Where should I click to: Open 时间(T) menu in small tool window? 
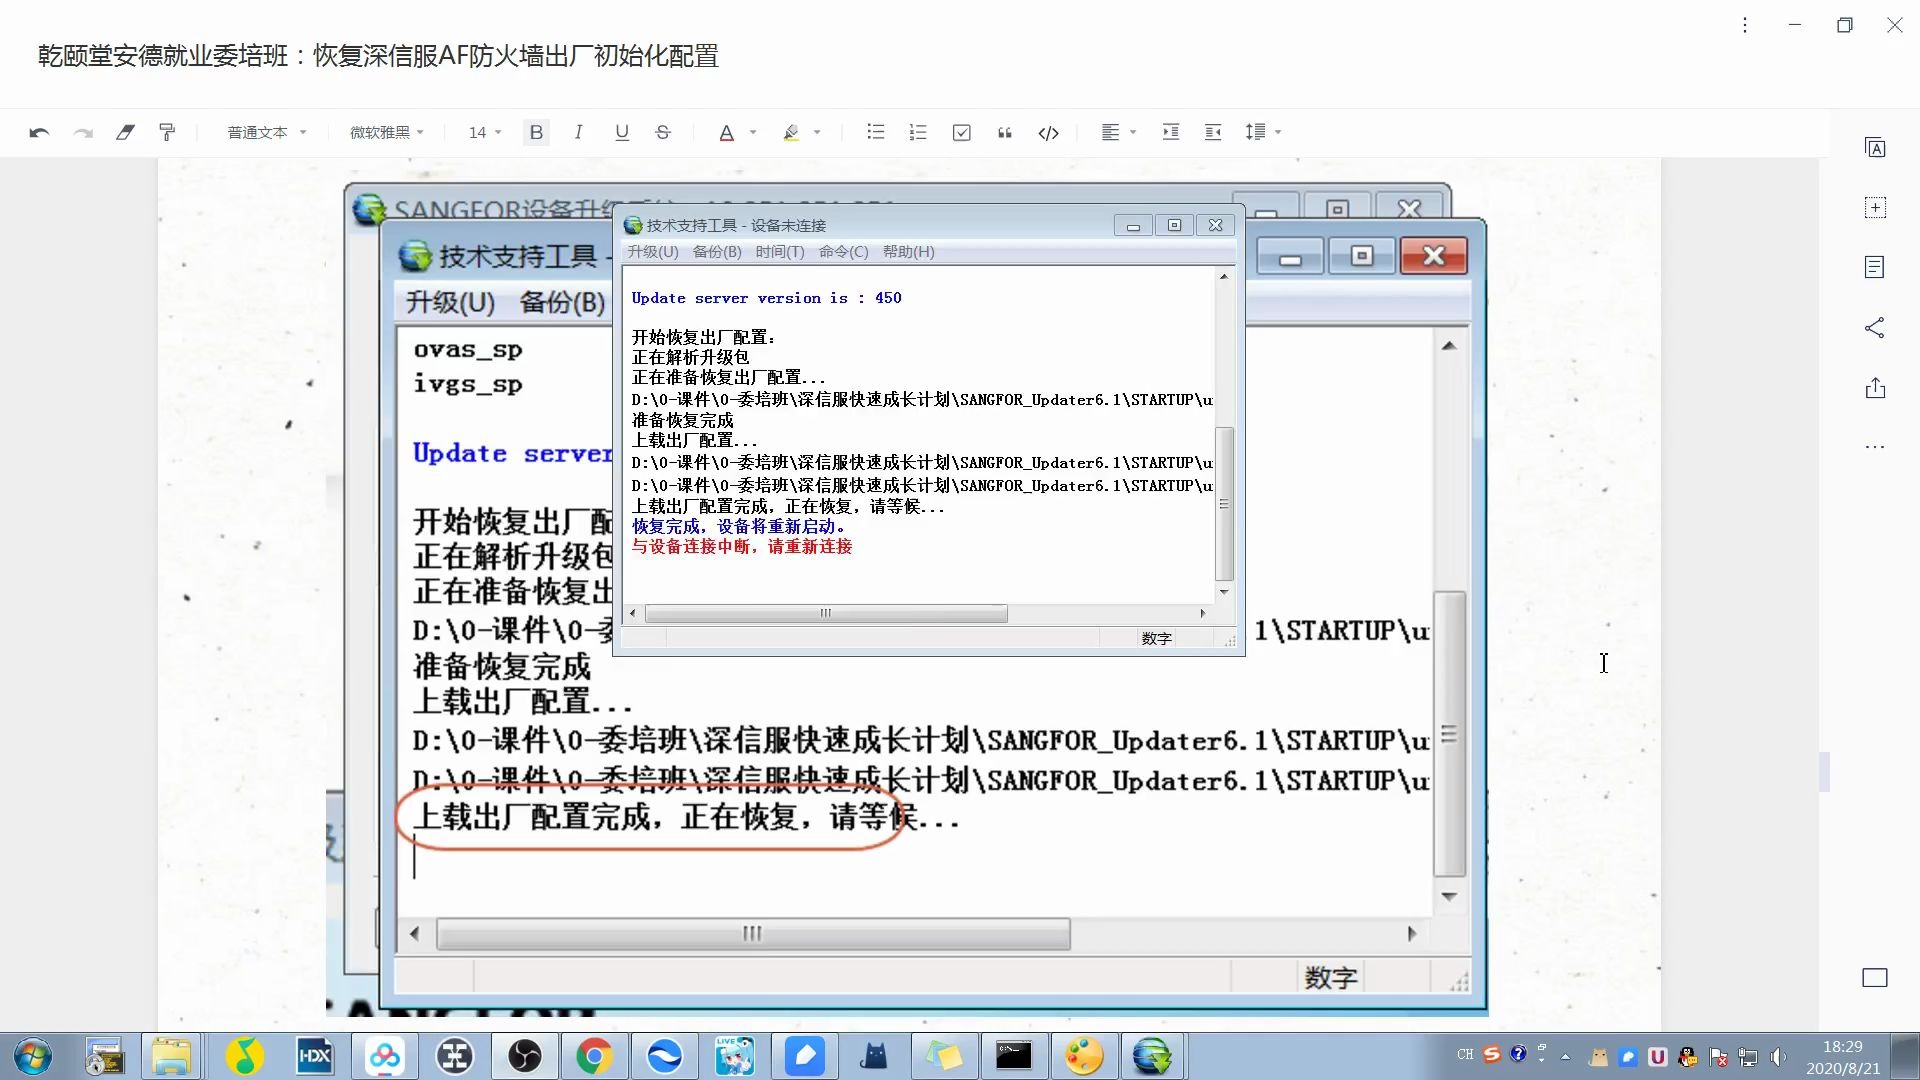click(780, 252)
